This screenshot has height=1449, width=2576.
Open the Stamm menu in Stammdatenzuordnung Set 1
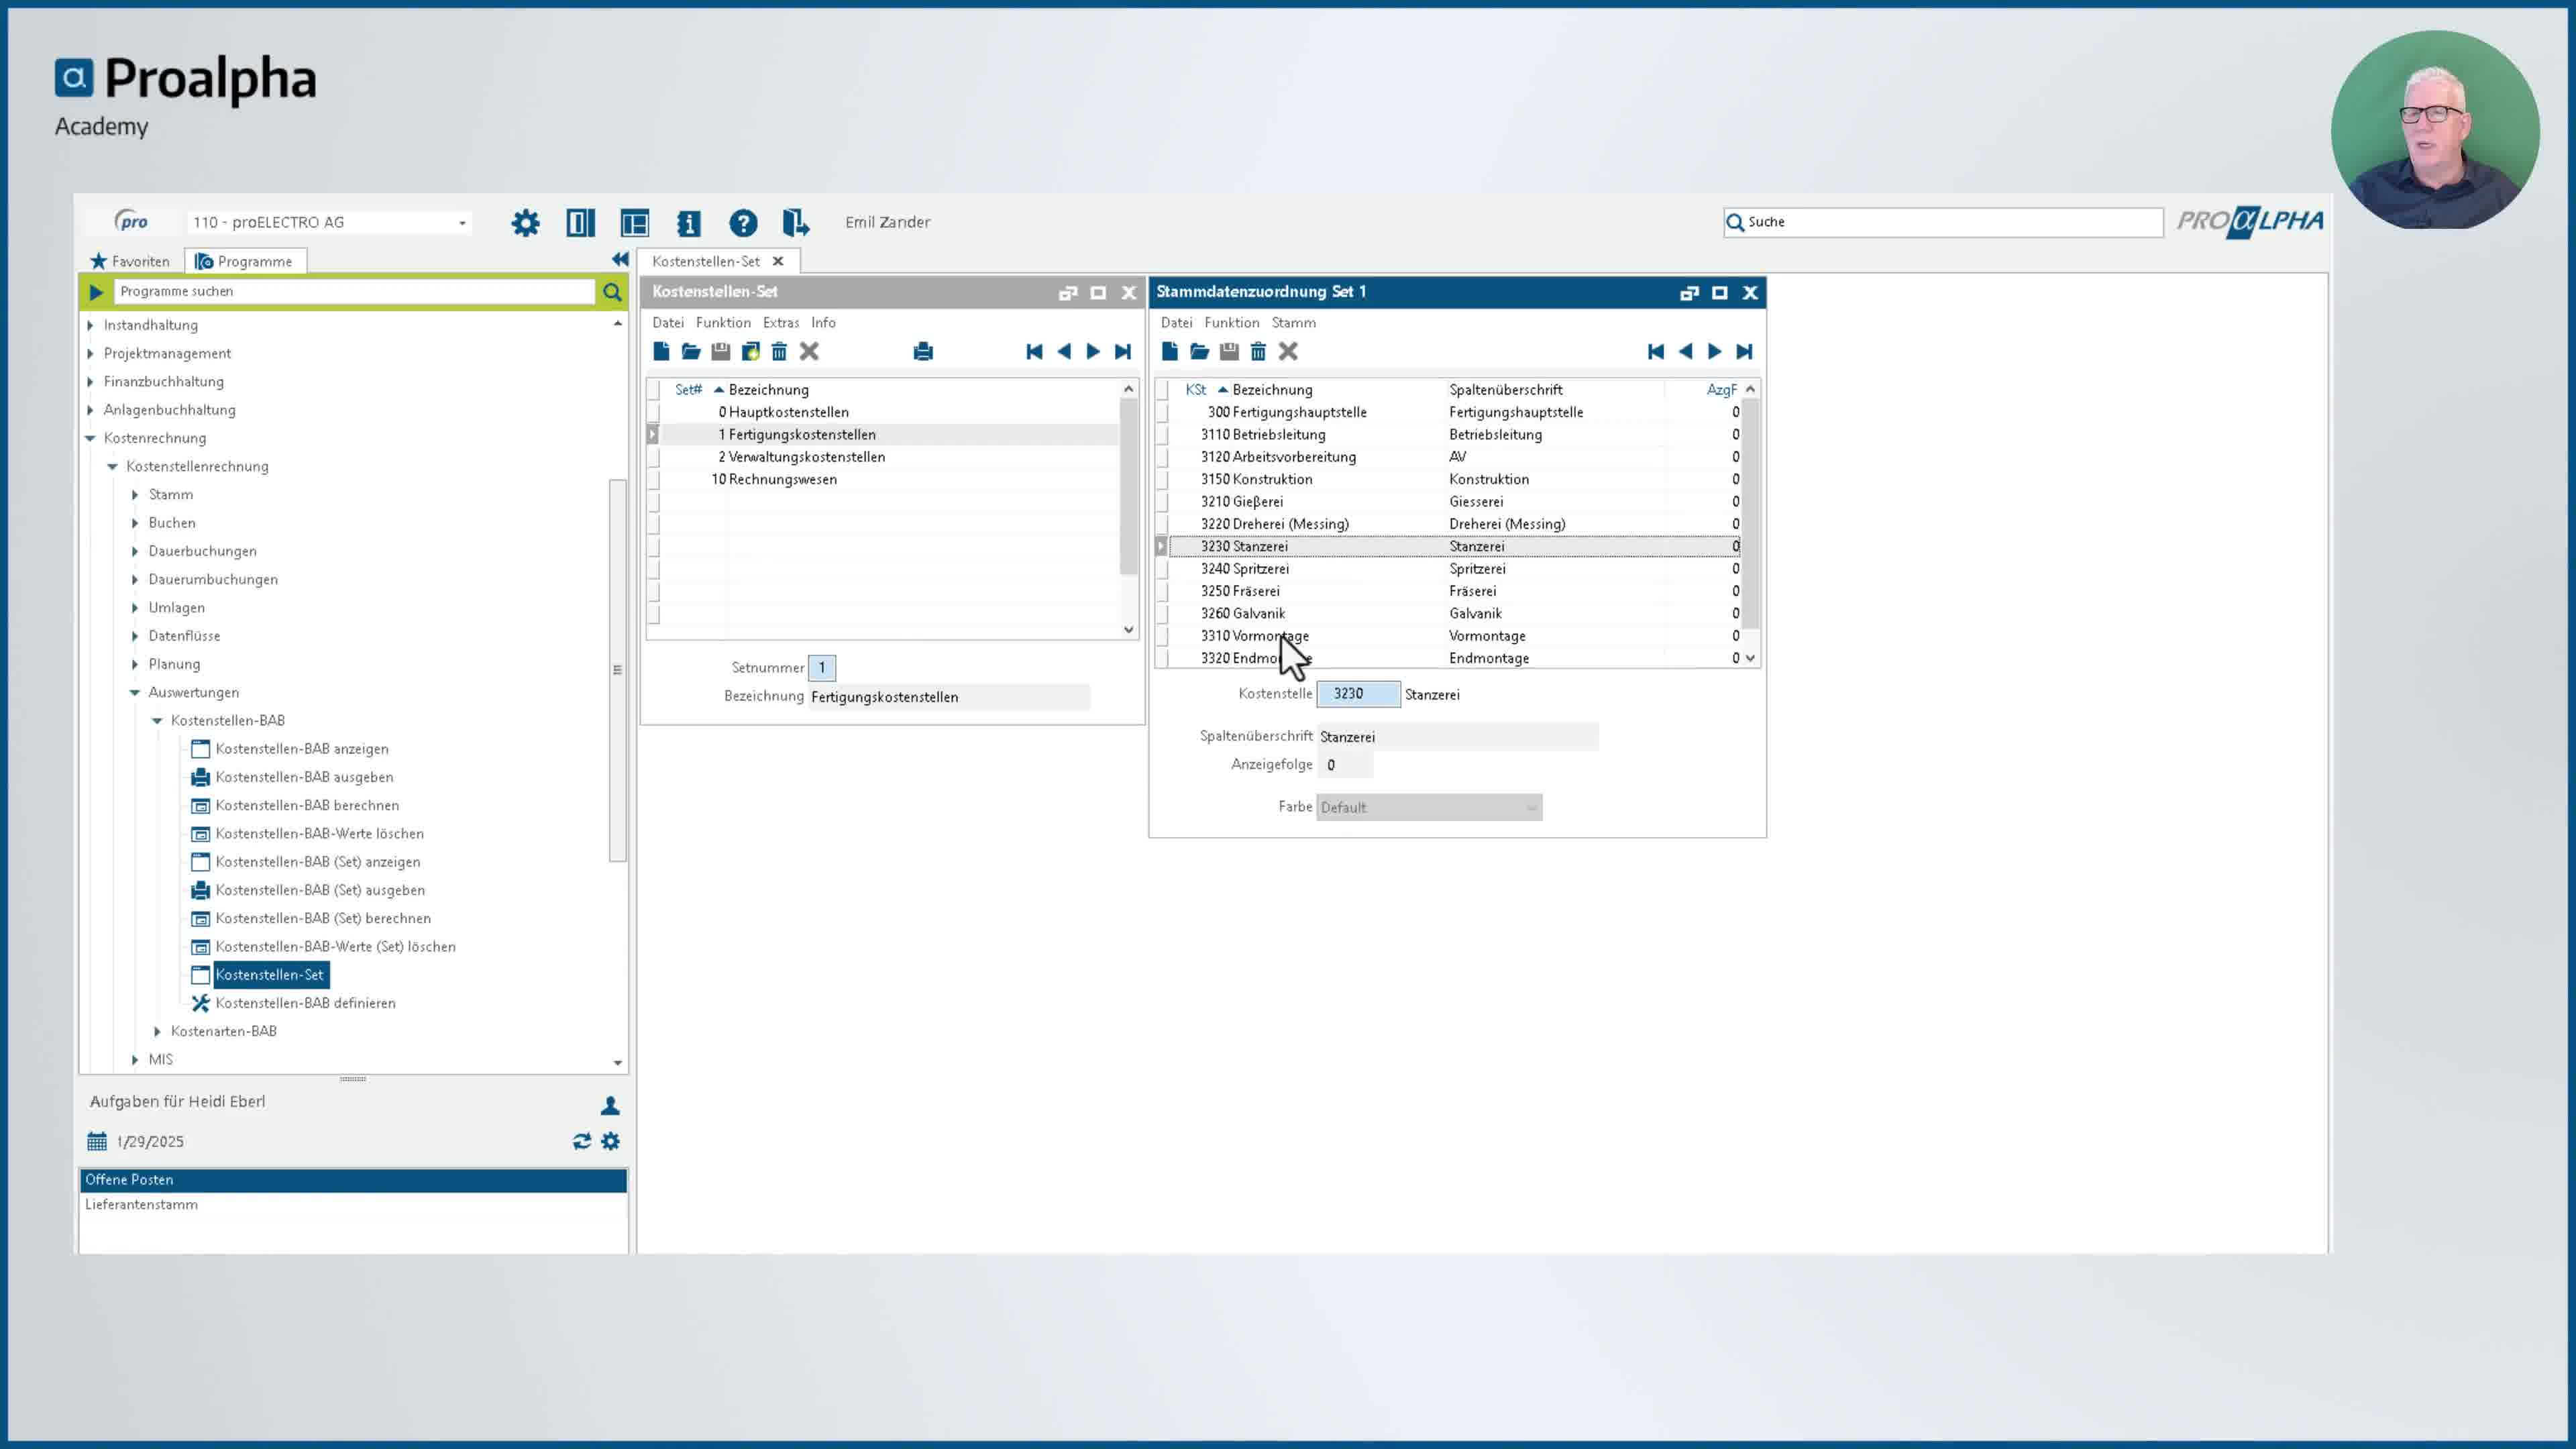click(x=1294, y=322)
